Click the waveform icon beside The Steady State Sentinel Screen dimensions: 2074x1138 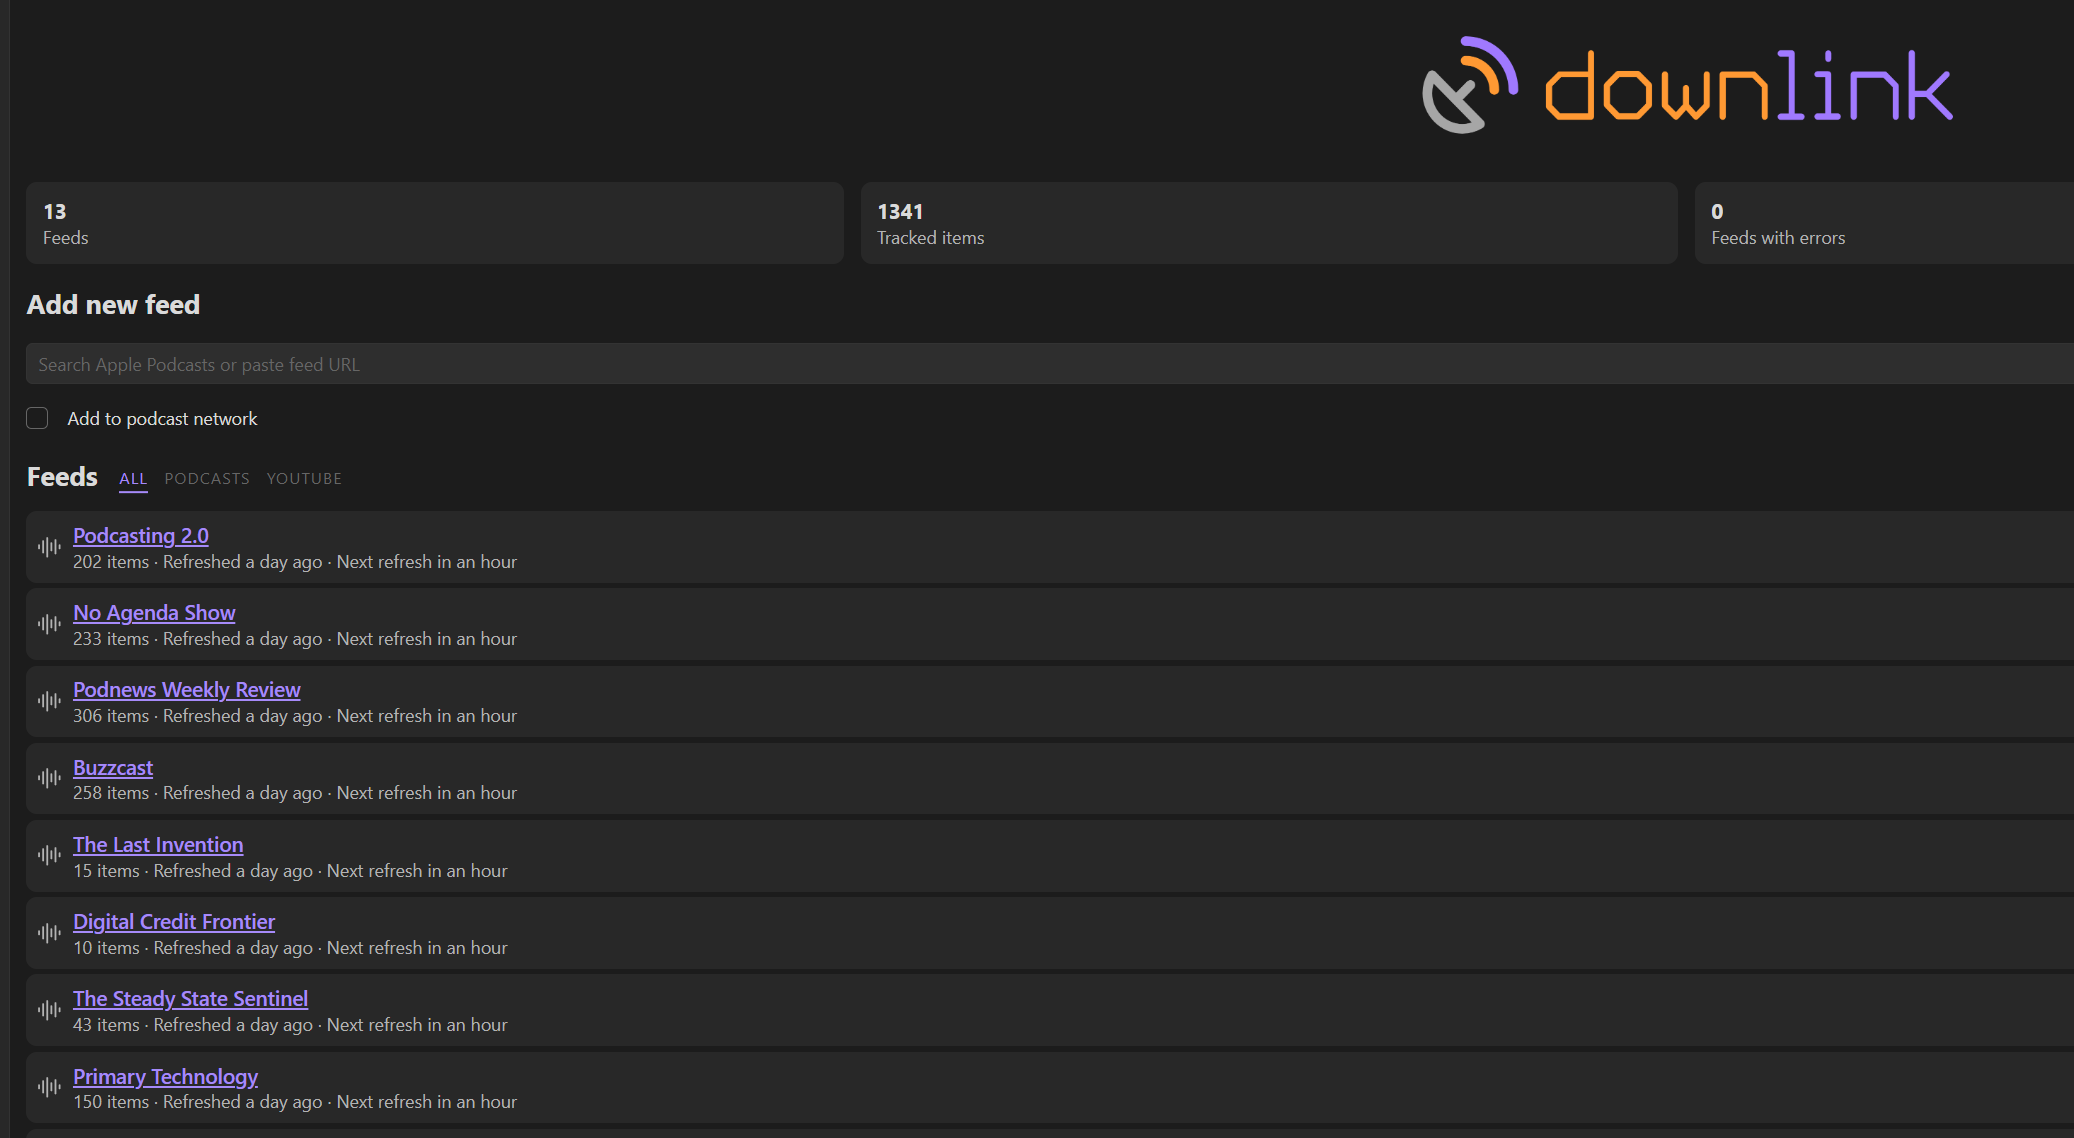tap(49, 1010)
